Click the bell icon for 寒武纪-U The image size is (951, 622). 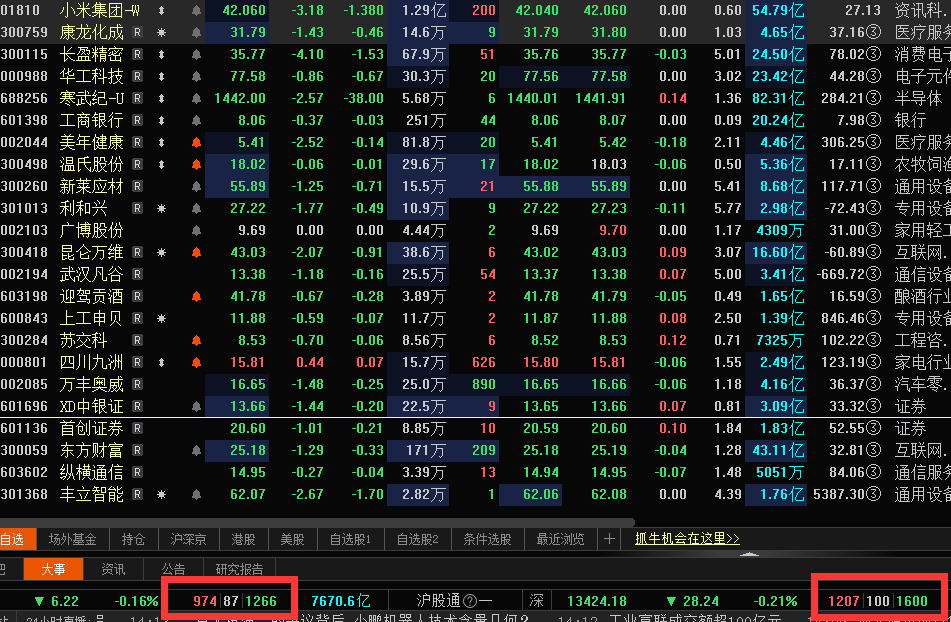point(197,98)
